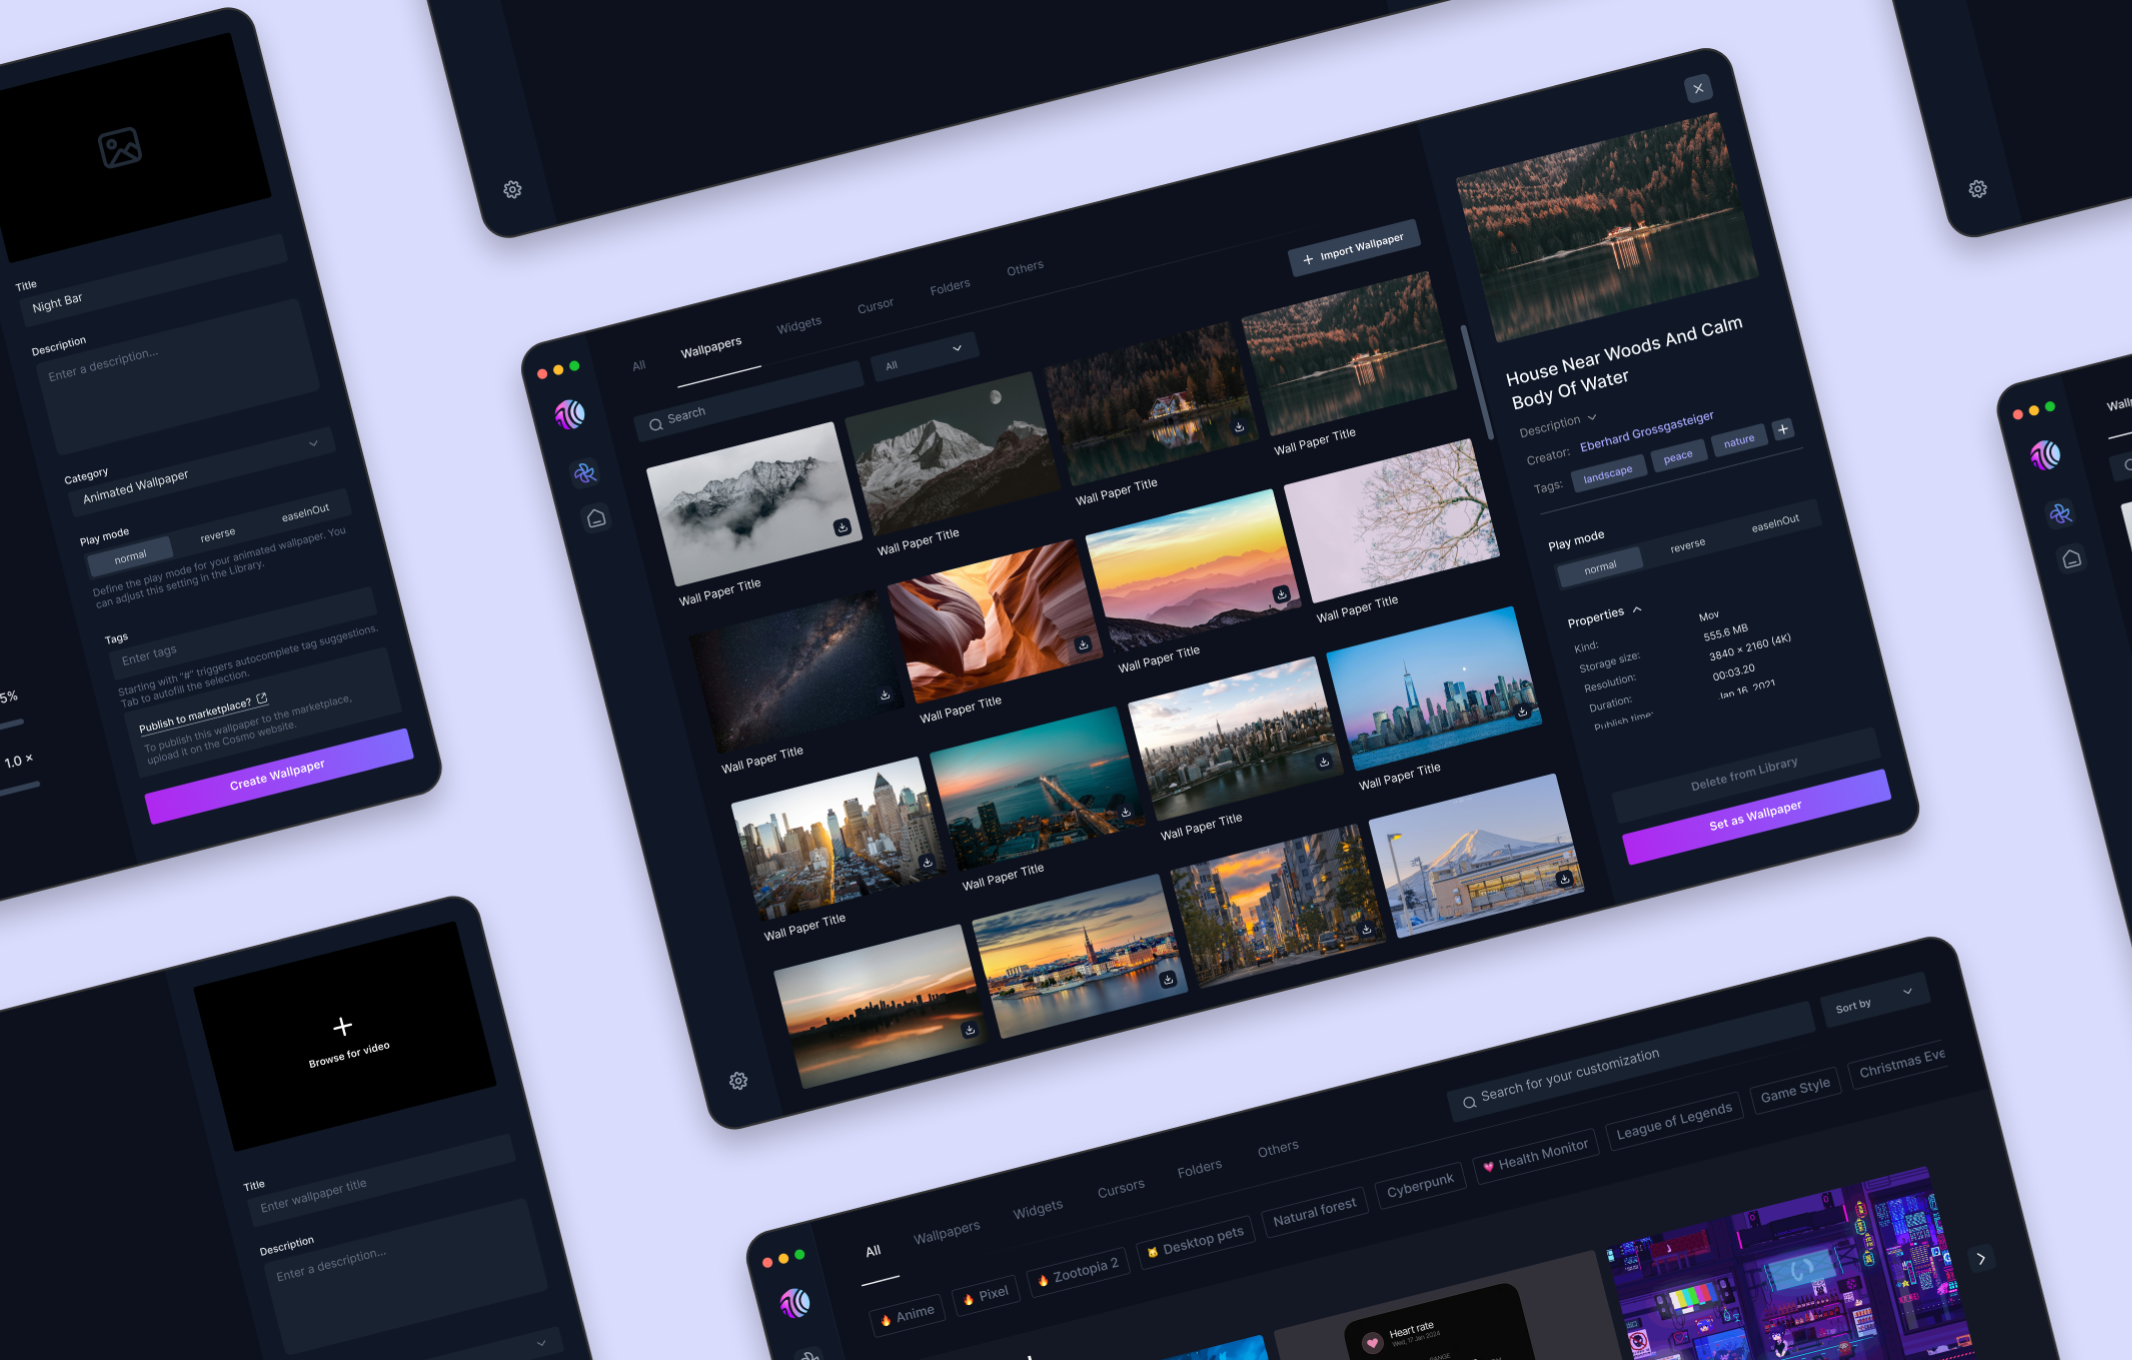Collapse the Properties section
Image resolution: width=2132 pixels, height=1360 pixels.
(x=1639, y=607)
